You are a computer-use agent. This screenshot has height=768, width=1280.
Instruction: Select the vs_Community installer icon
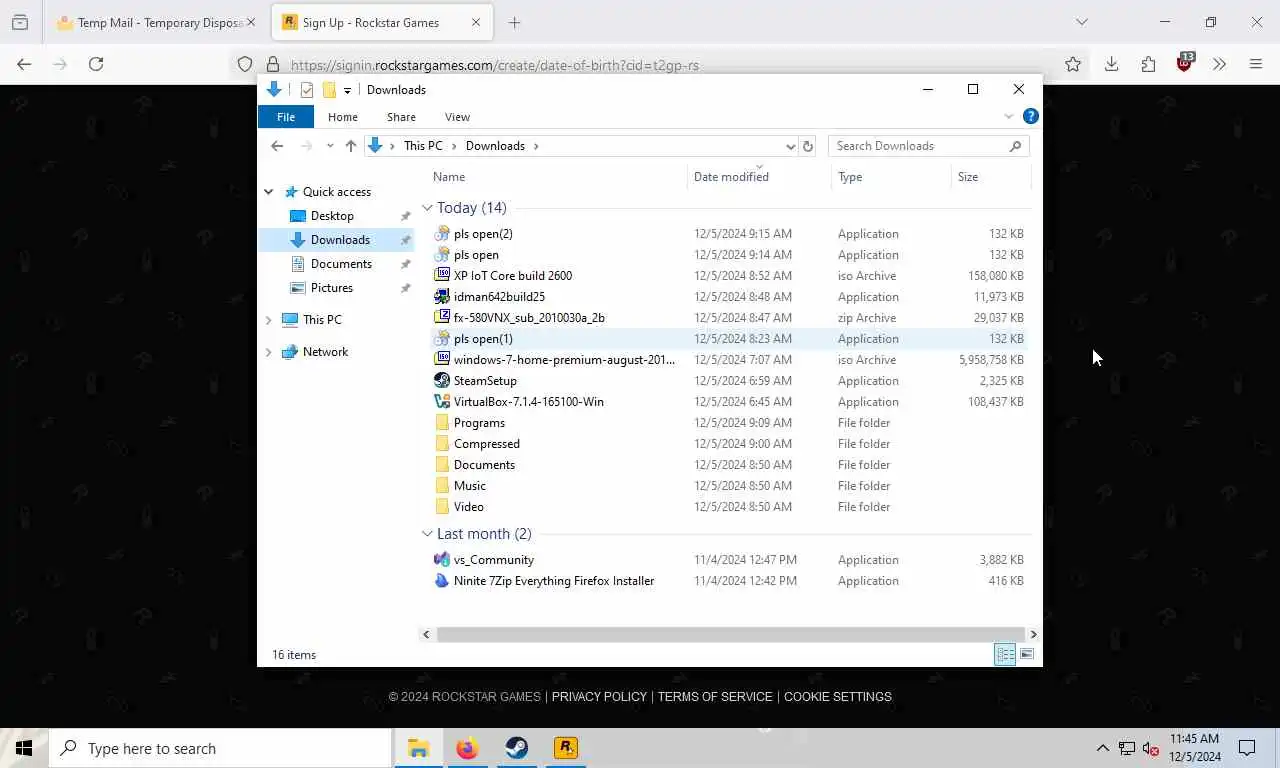click(x=442, y=560)
